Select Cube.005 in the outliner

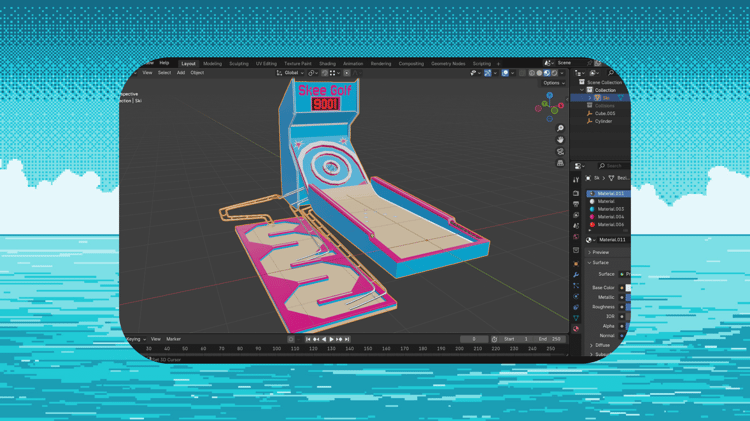(x=604, y=113)
